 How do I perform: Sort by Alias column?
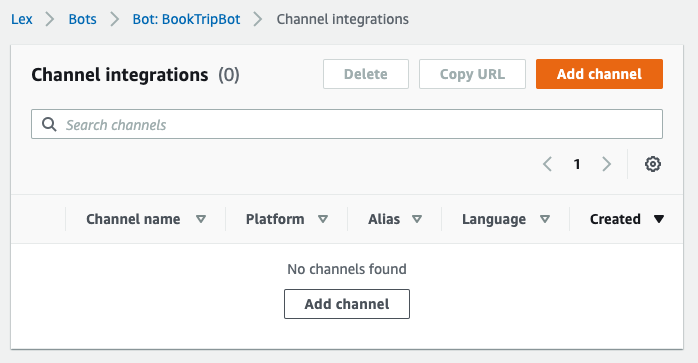point(395,219)
